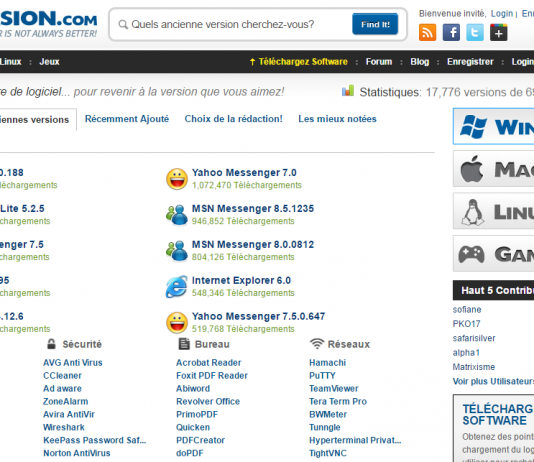Open the Forum nav link

coord(379,62)
